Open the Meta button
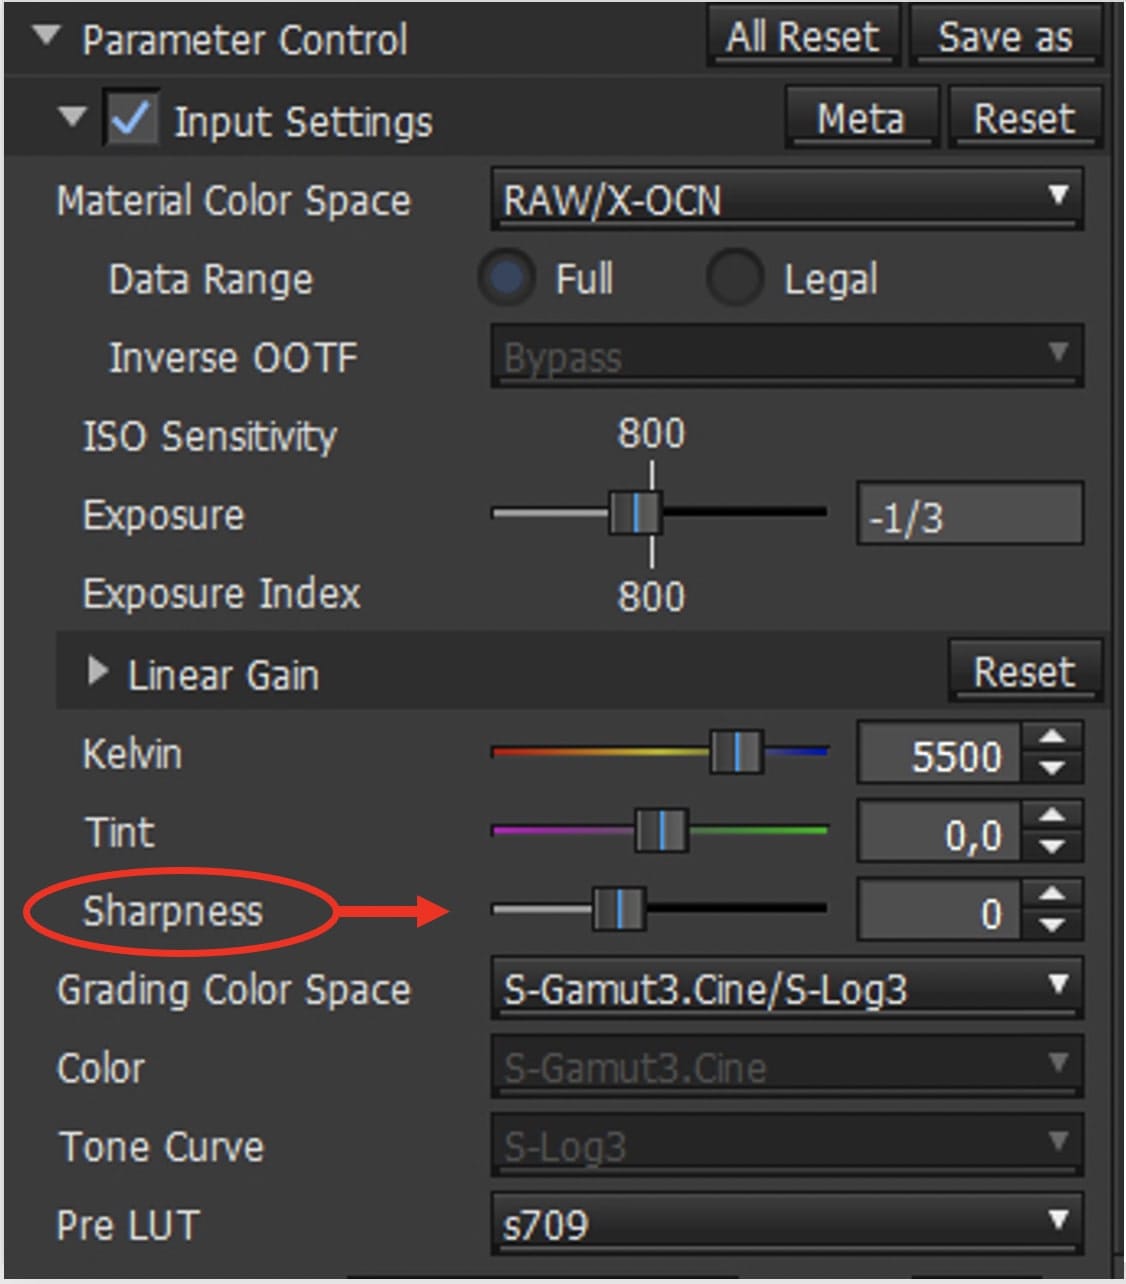The image size is (1126, 1284). (861, 118)
